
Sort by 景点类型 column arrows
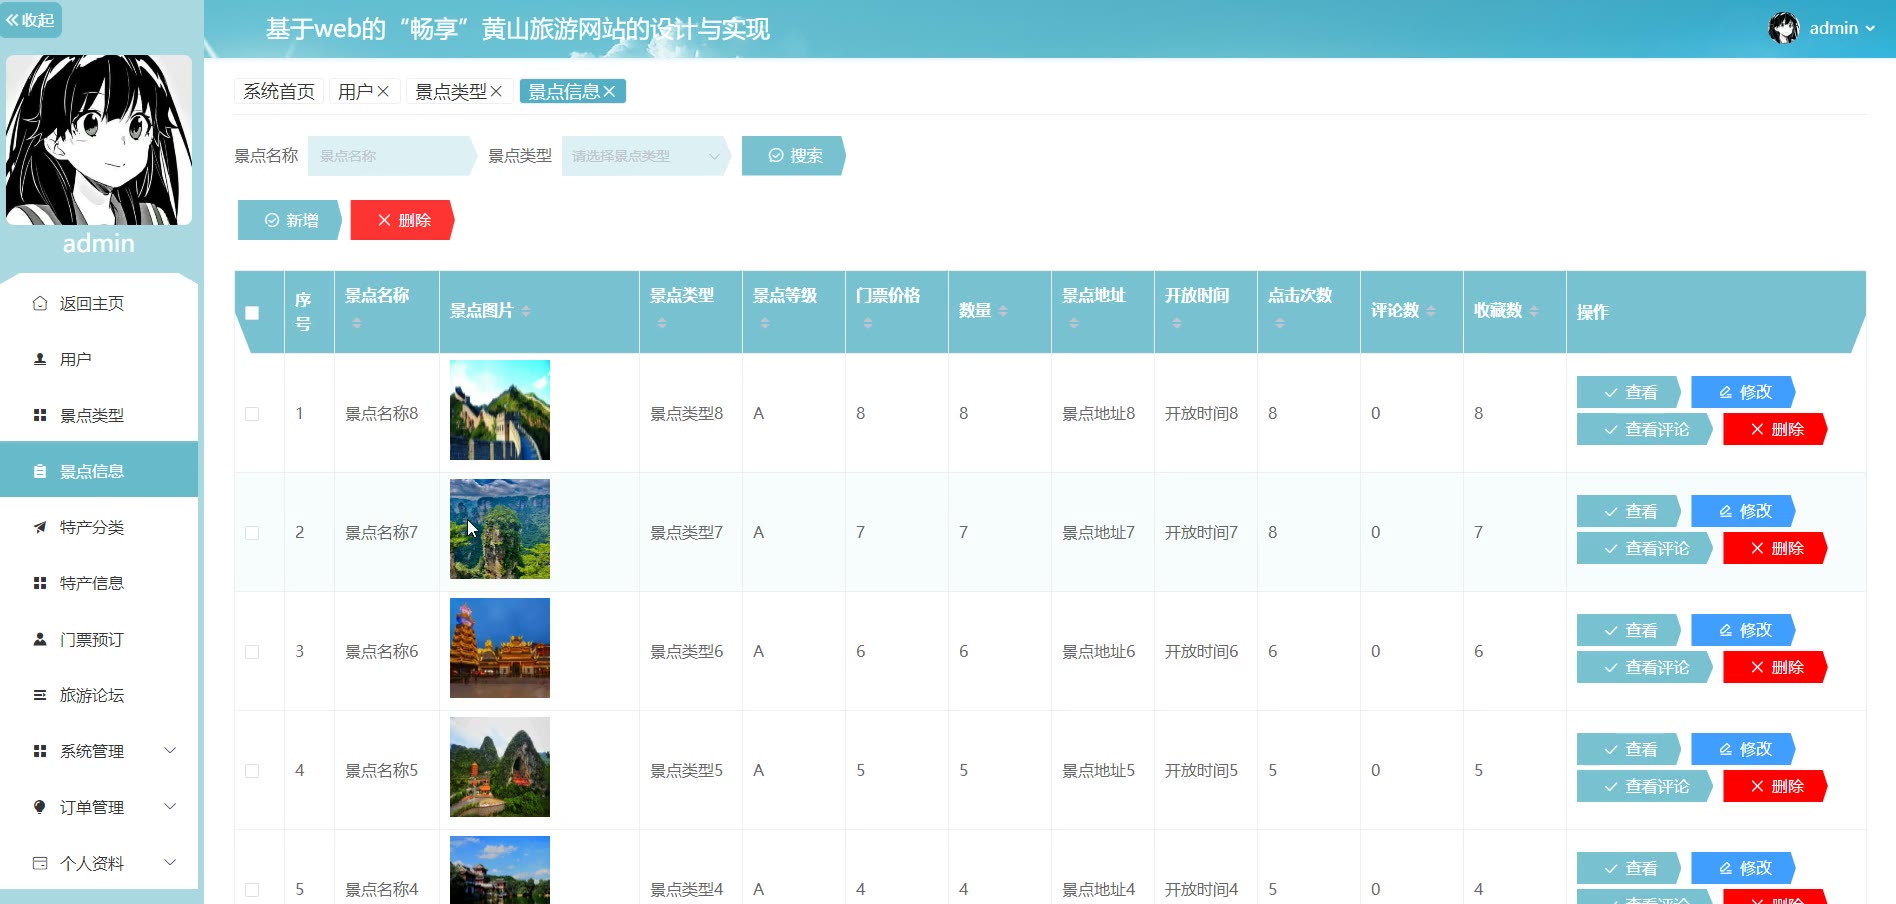(662, 323)
